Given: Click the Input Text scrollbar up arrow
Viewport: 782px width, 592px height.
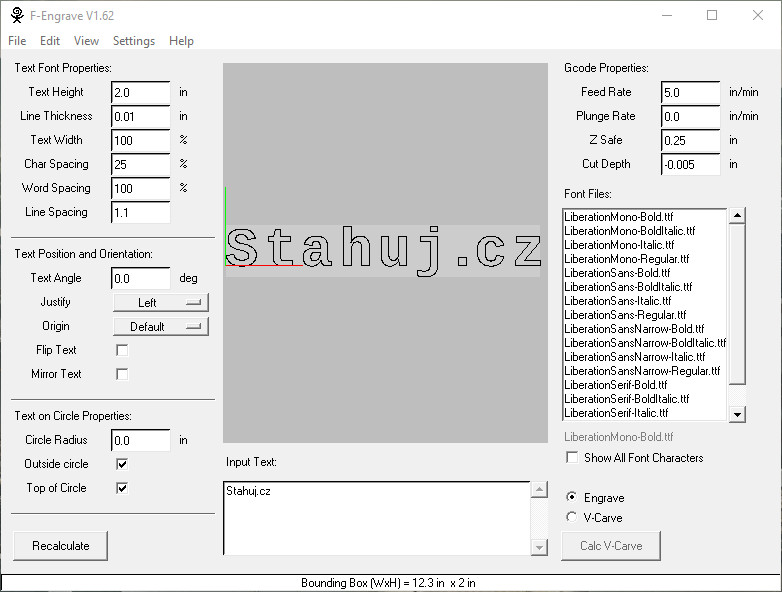Looking at the screenshot, I should pos(539,490).
